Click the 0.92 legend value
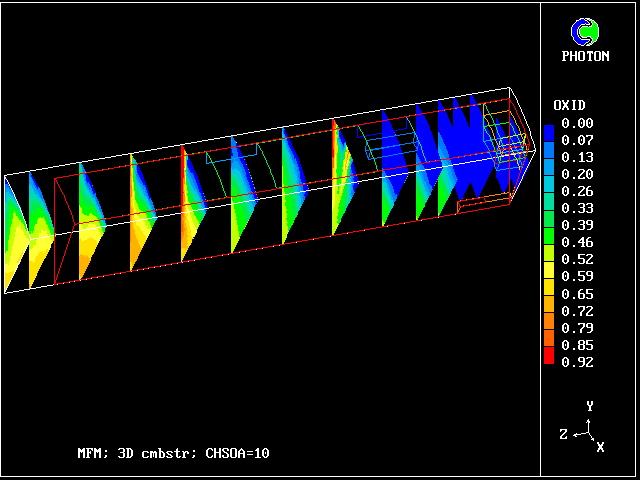The image size is (640, 480). (x=577, y=362)
